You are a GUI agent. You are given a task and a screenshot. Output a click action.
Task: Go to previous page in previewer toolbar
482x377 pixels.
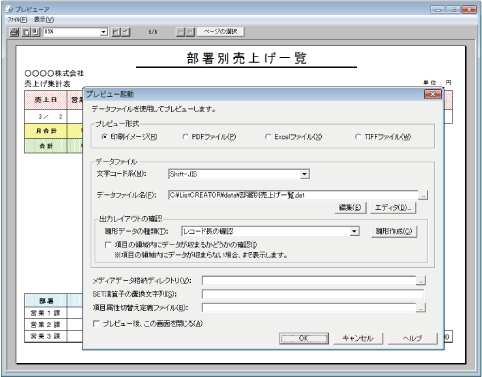point(125,32)
